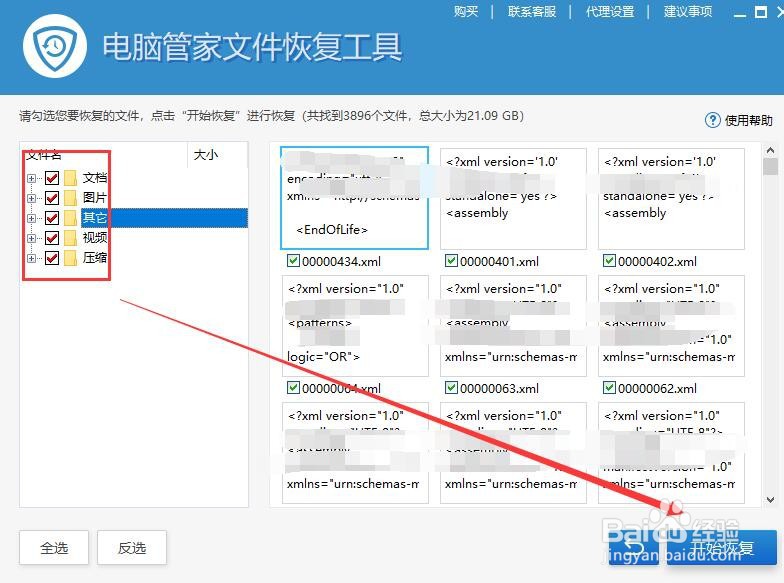The height and width of the screenshot is (583, 784).
Task: Uncheck the 其它 folder checkbox
Action: point(52,218)
